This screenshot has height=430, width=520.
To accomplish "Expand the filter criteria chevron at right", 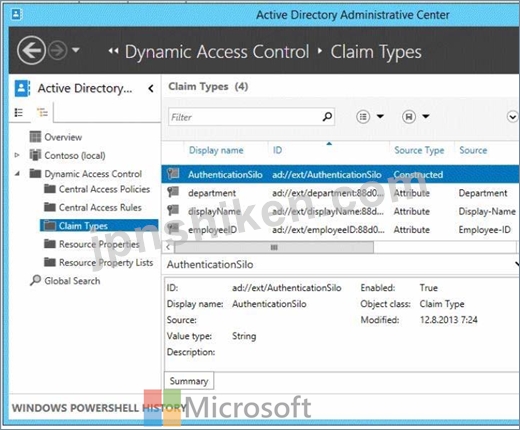I will coord(512,117).
